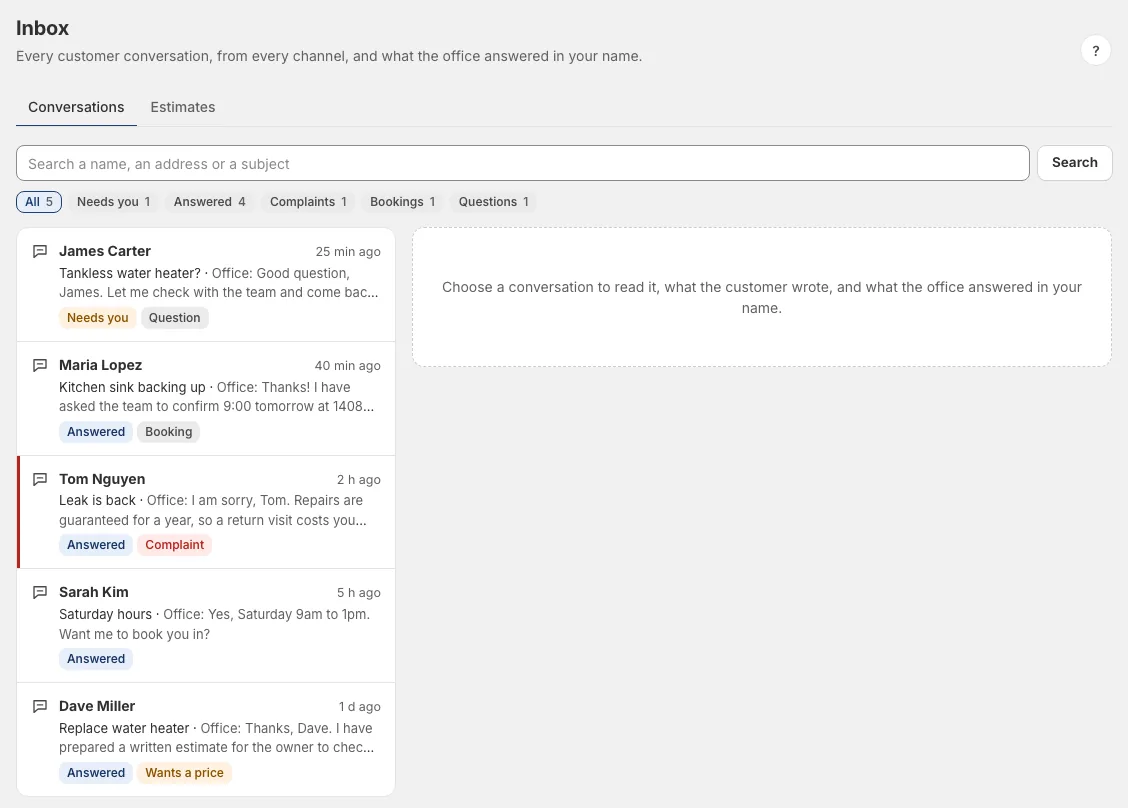Click the Search button
The image size is (1128, 808).
coord(1074,163)
